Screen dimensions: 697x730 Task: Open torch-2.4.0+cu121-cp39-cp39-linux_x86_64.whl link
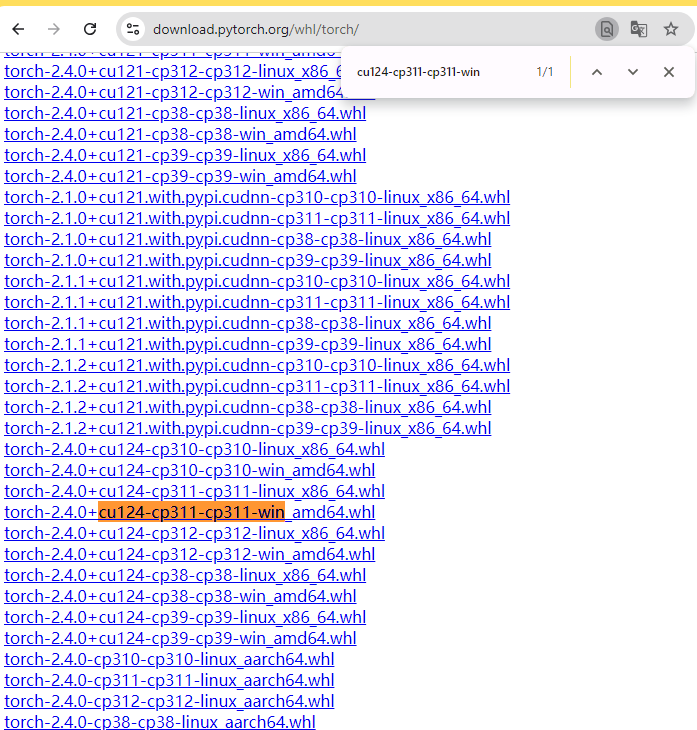point(185,155)
